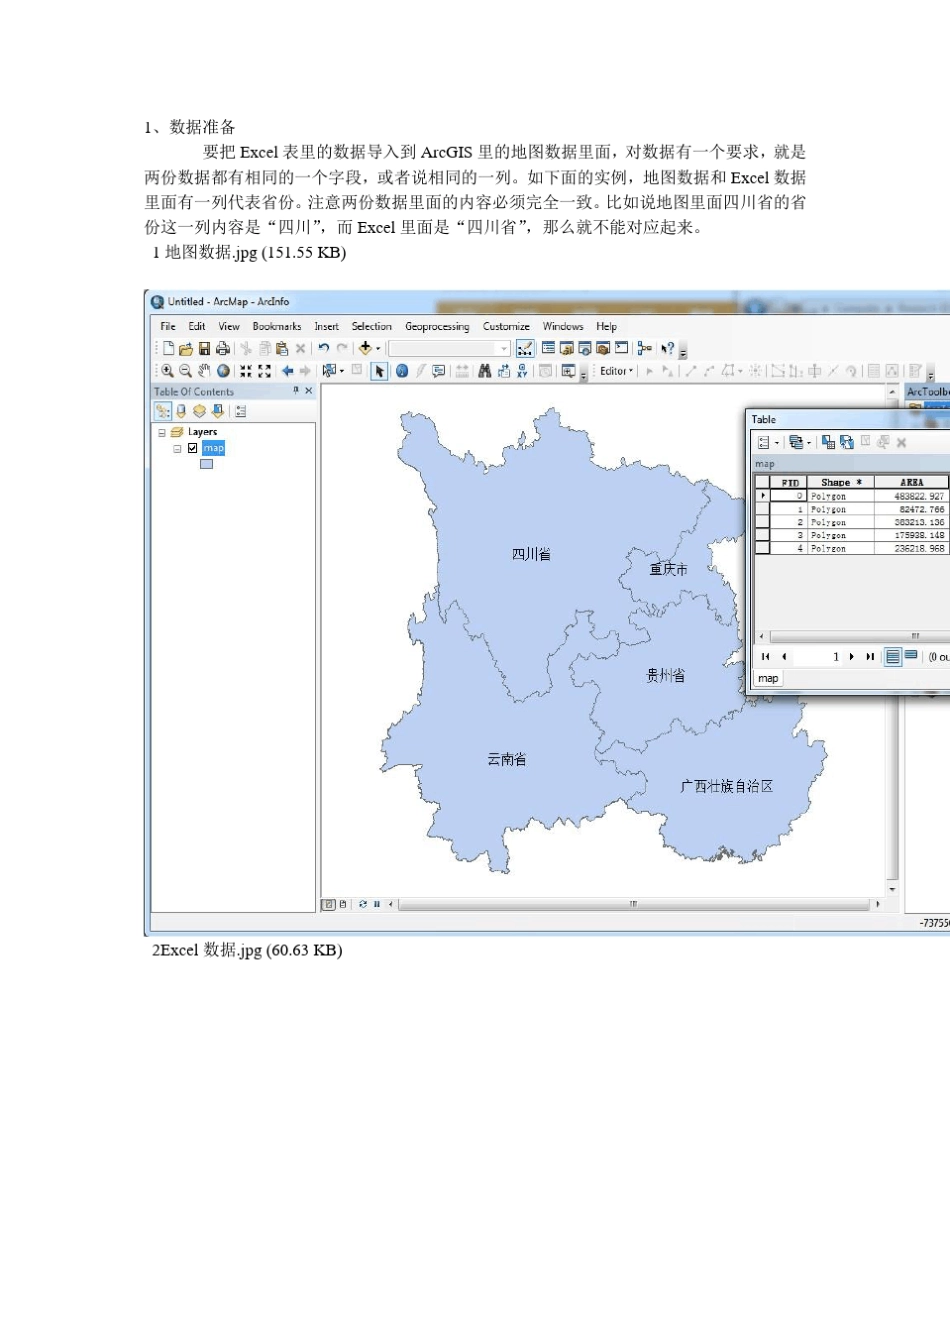List By Drawing Order in contents

[x=163, y=411]
